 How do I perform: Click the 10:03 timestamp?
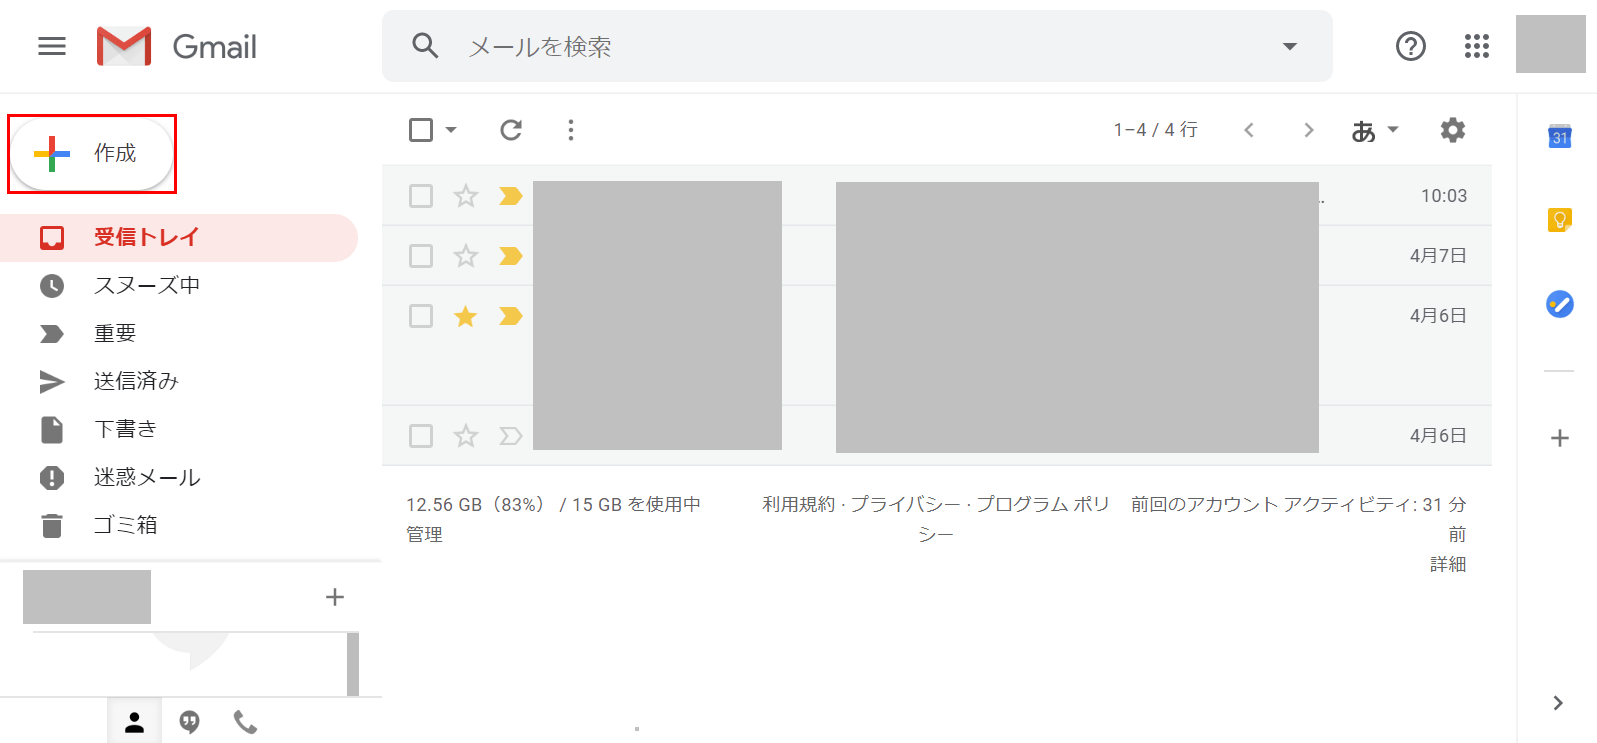1444,196
